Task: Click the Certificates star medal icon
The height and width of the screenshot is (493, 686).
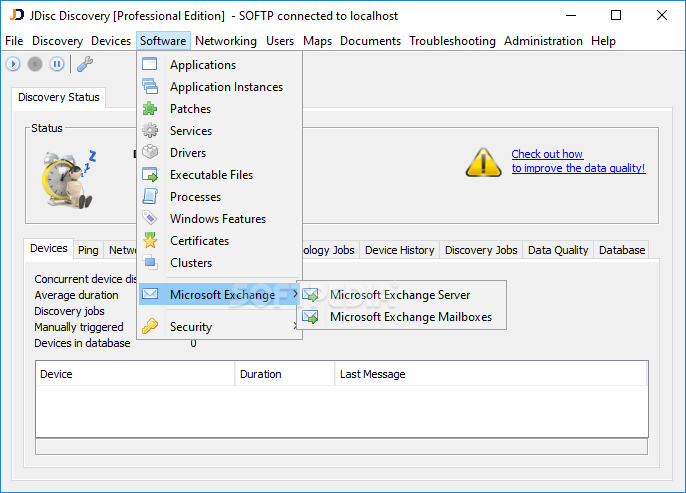Action: 150,240
